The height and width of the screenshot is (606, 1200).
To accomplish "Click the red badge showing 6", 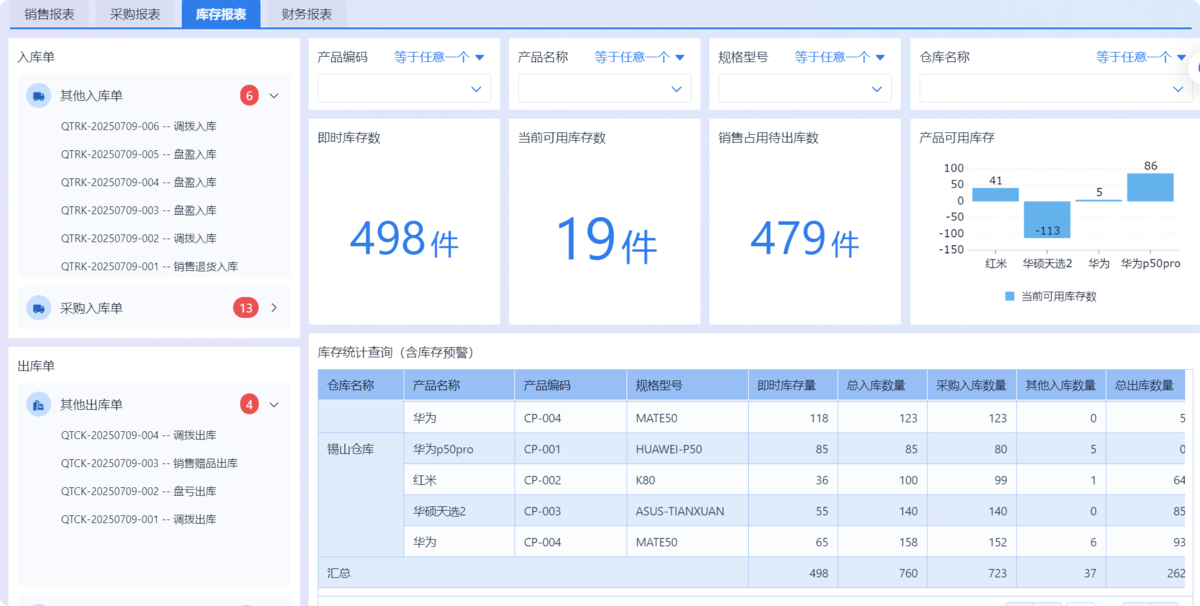I will pos(249,96).
